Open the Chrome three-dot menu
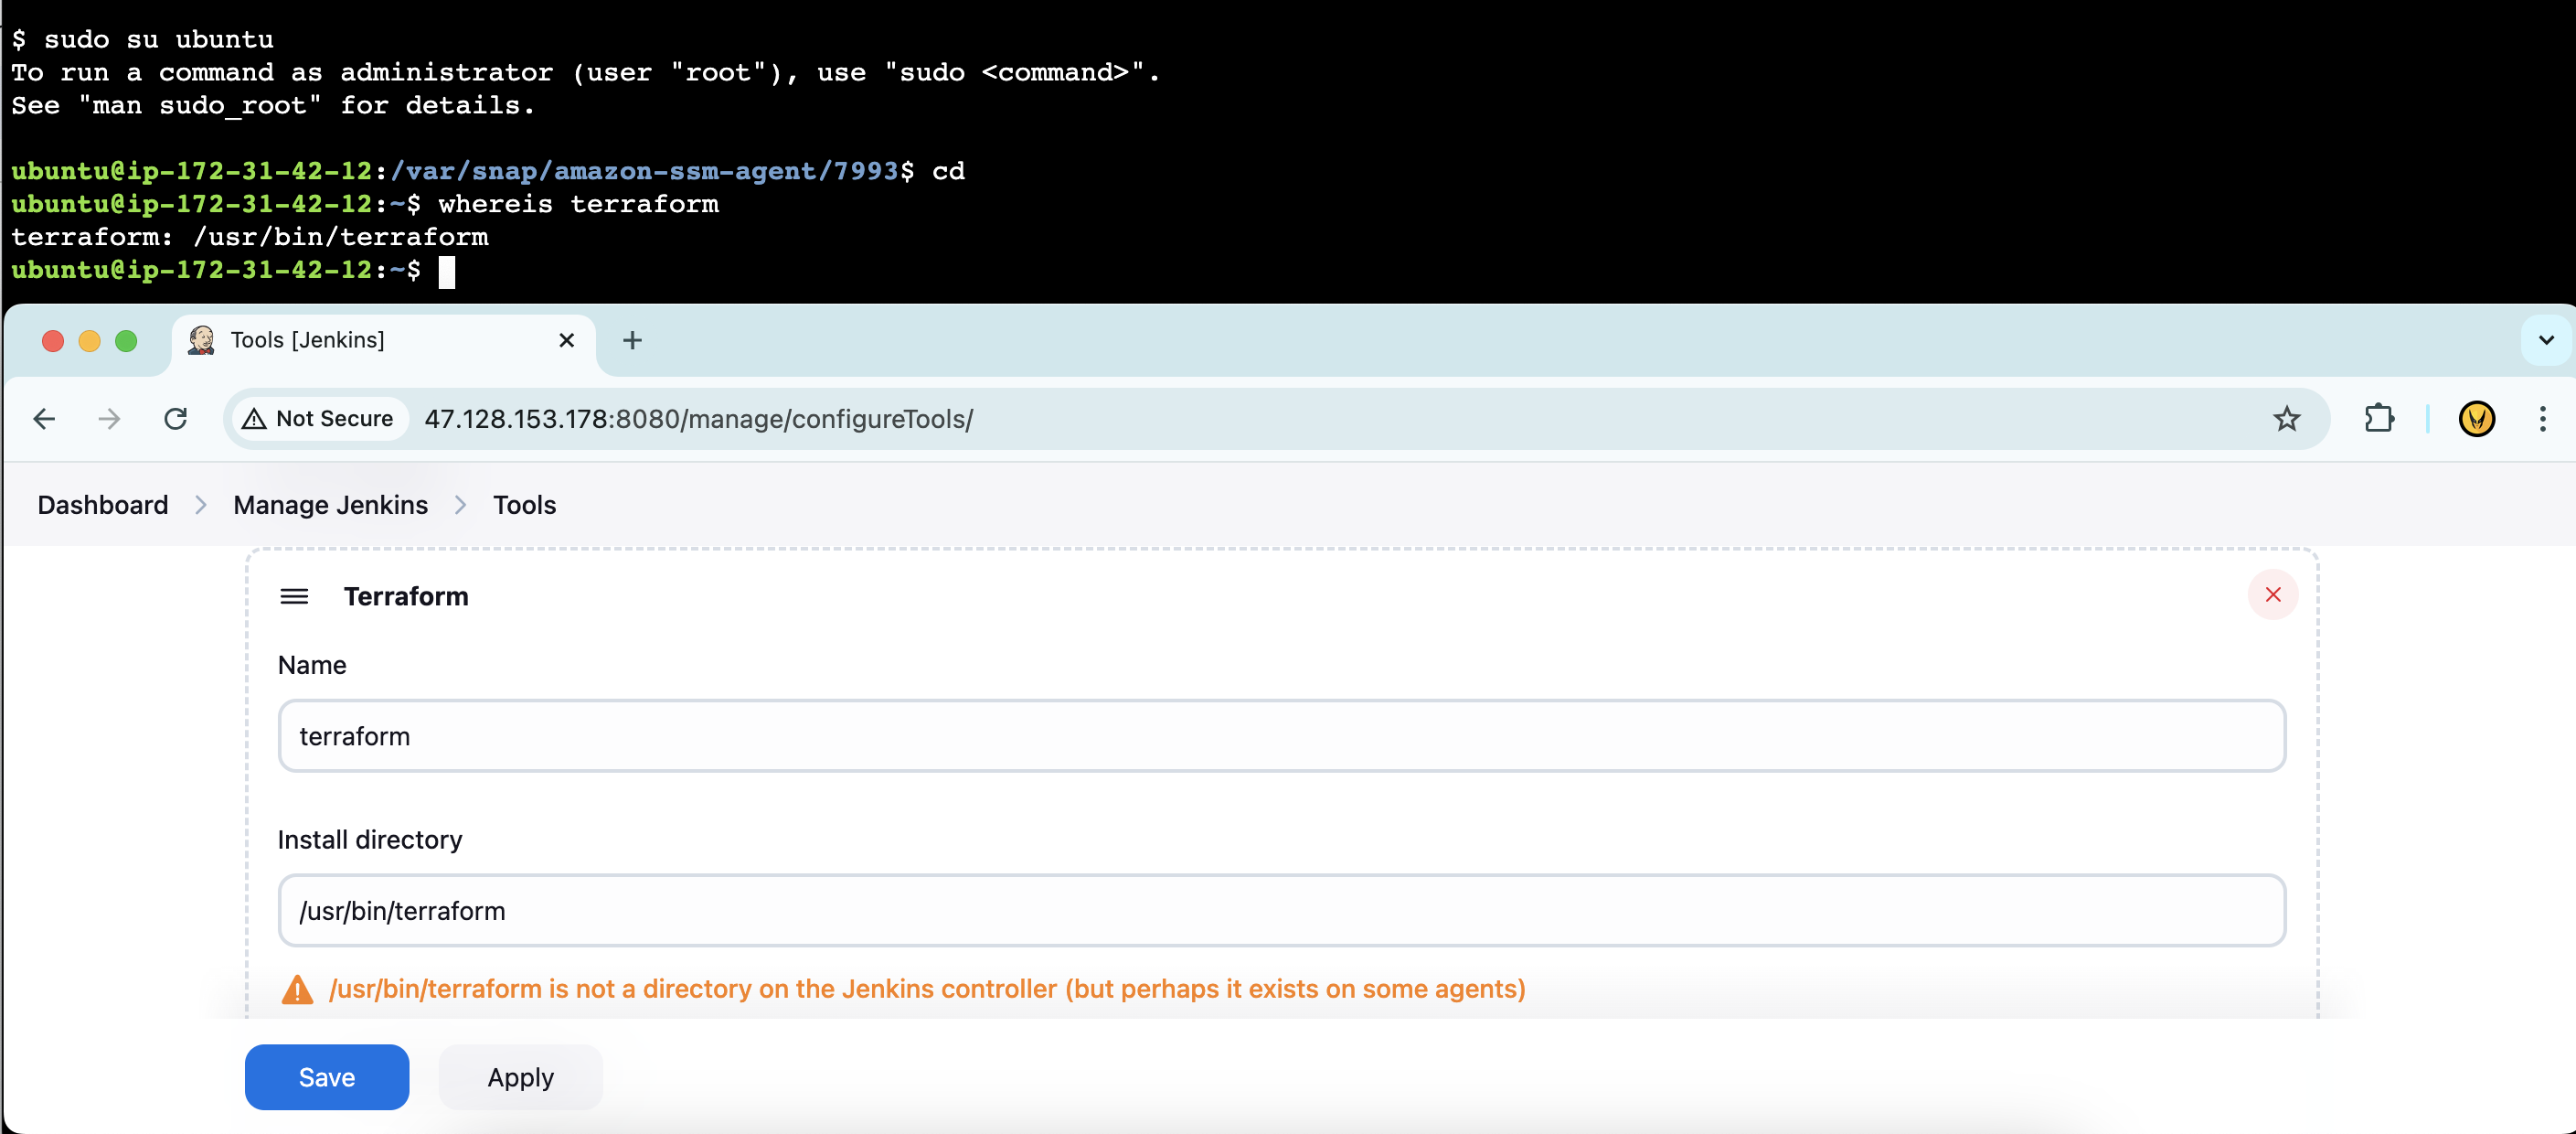2576x1134 pixels. pos(2542,419)
